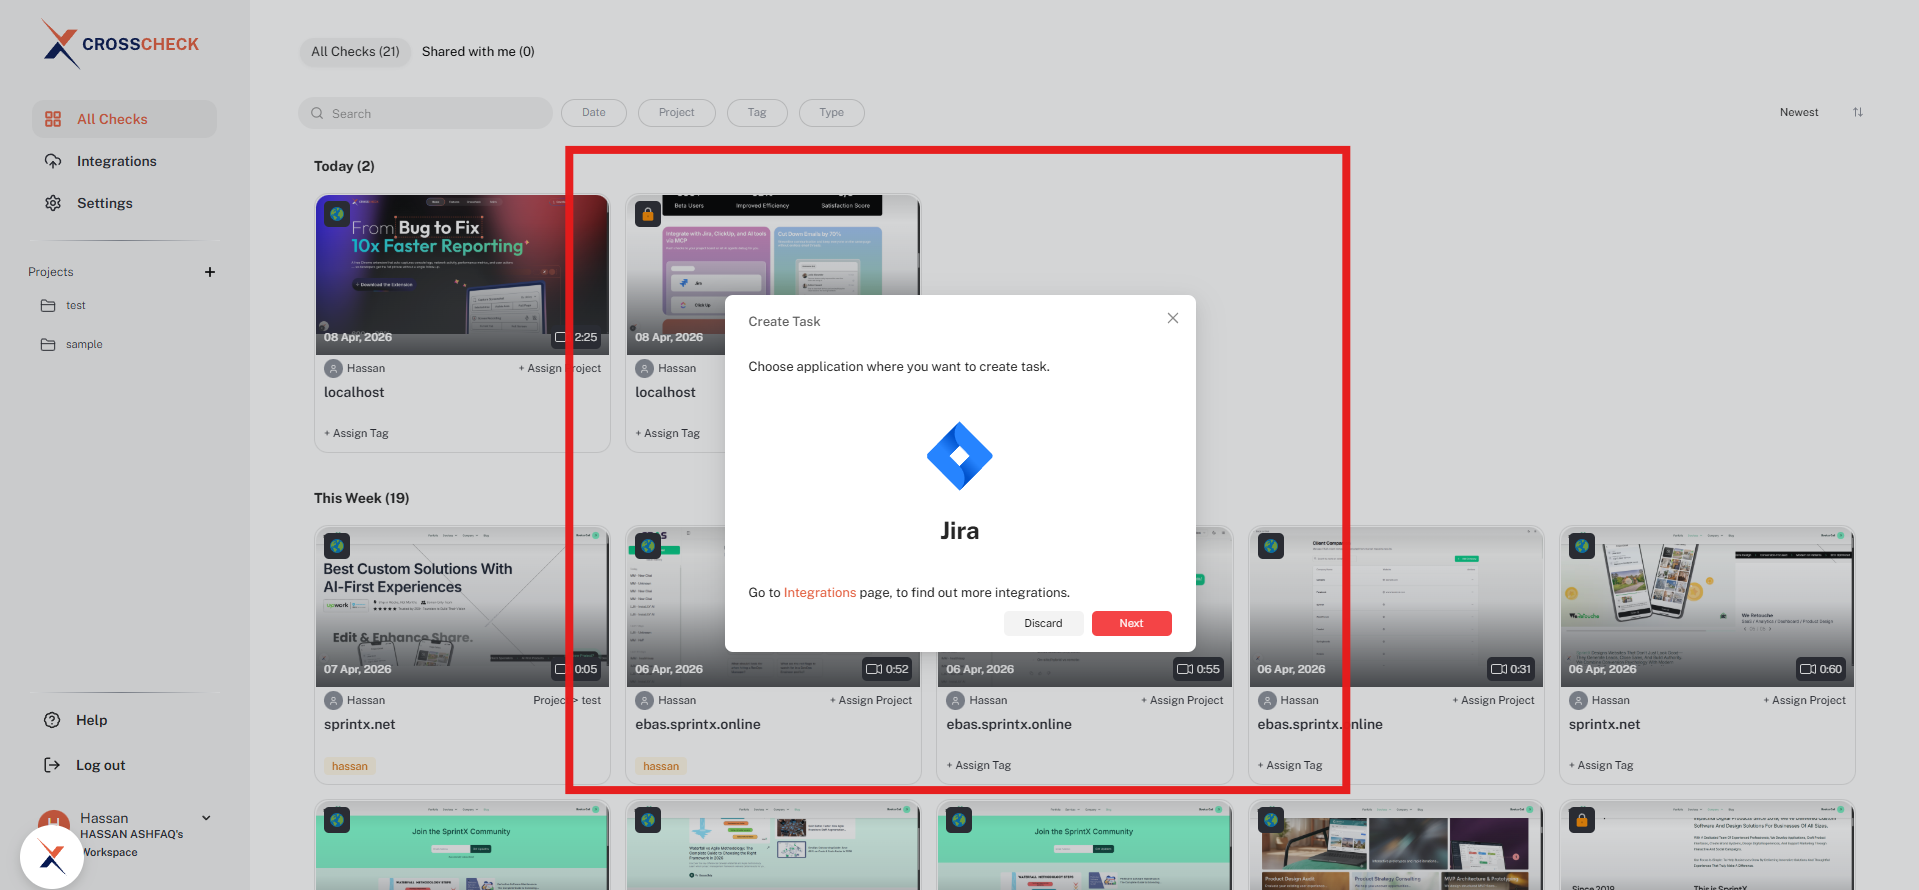
Task: Open the Tag filter dropdown
Action: 757,113
